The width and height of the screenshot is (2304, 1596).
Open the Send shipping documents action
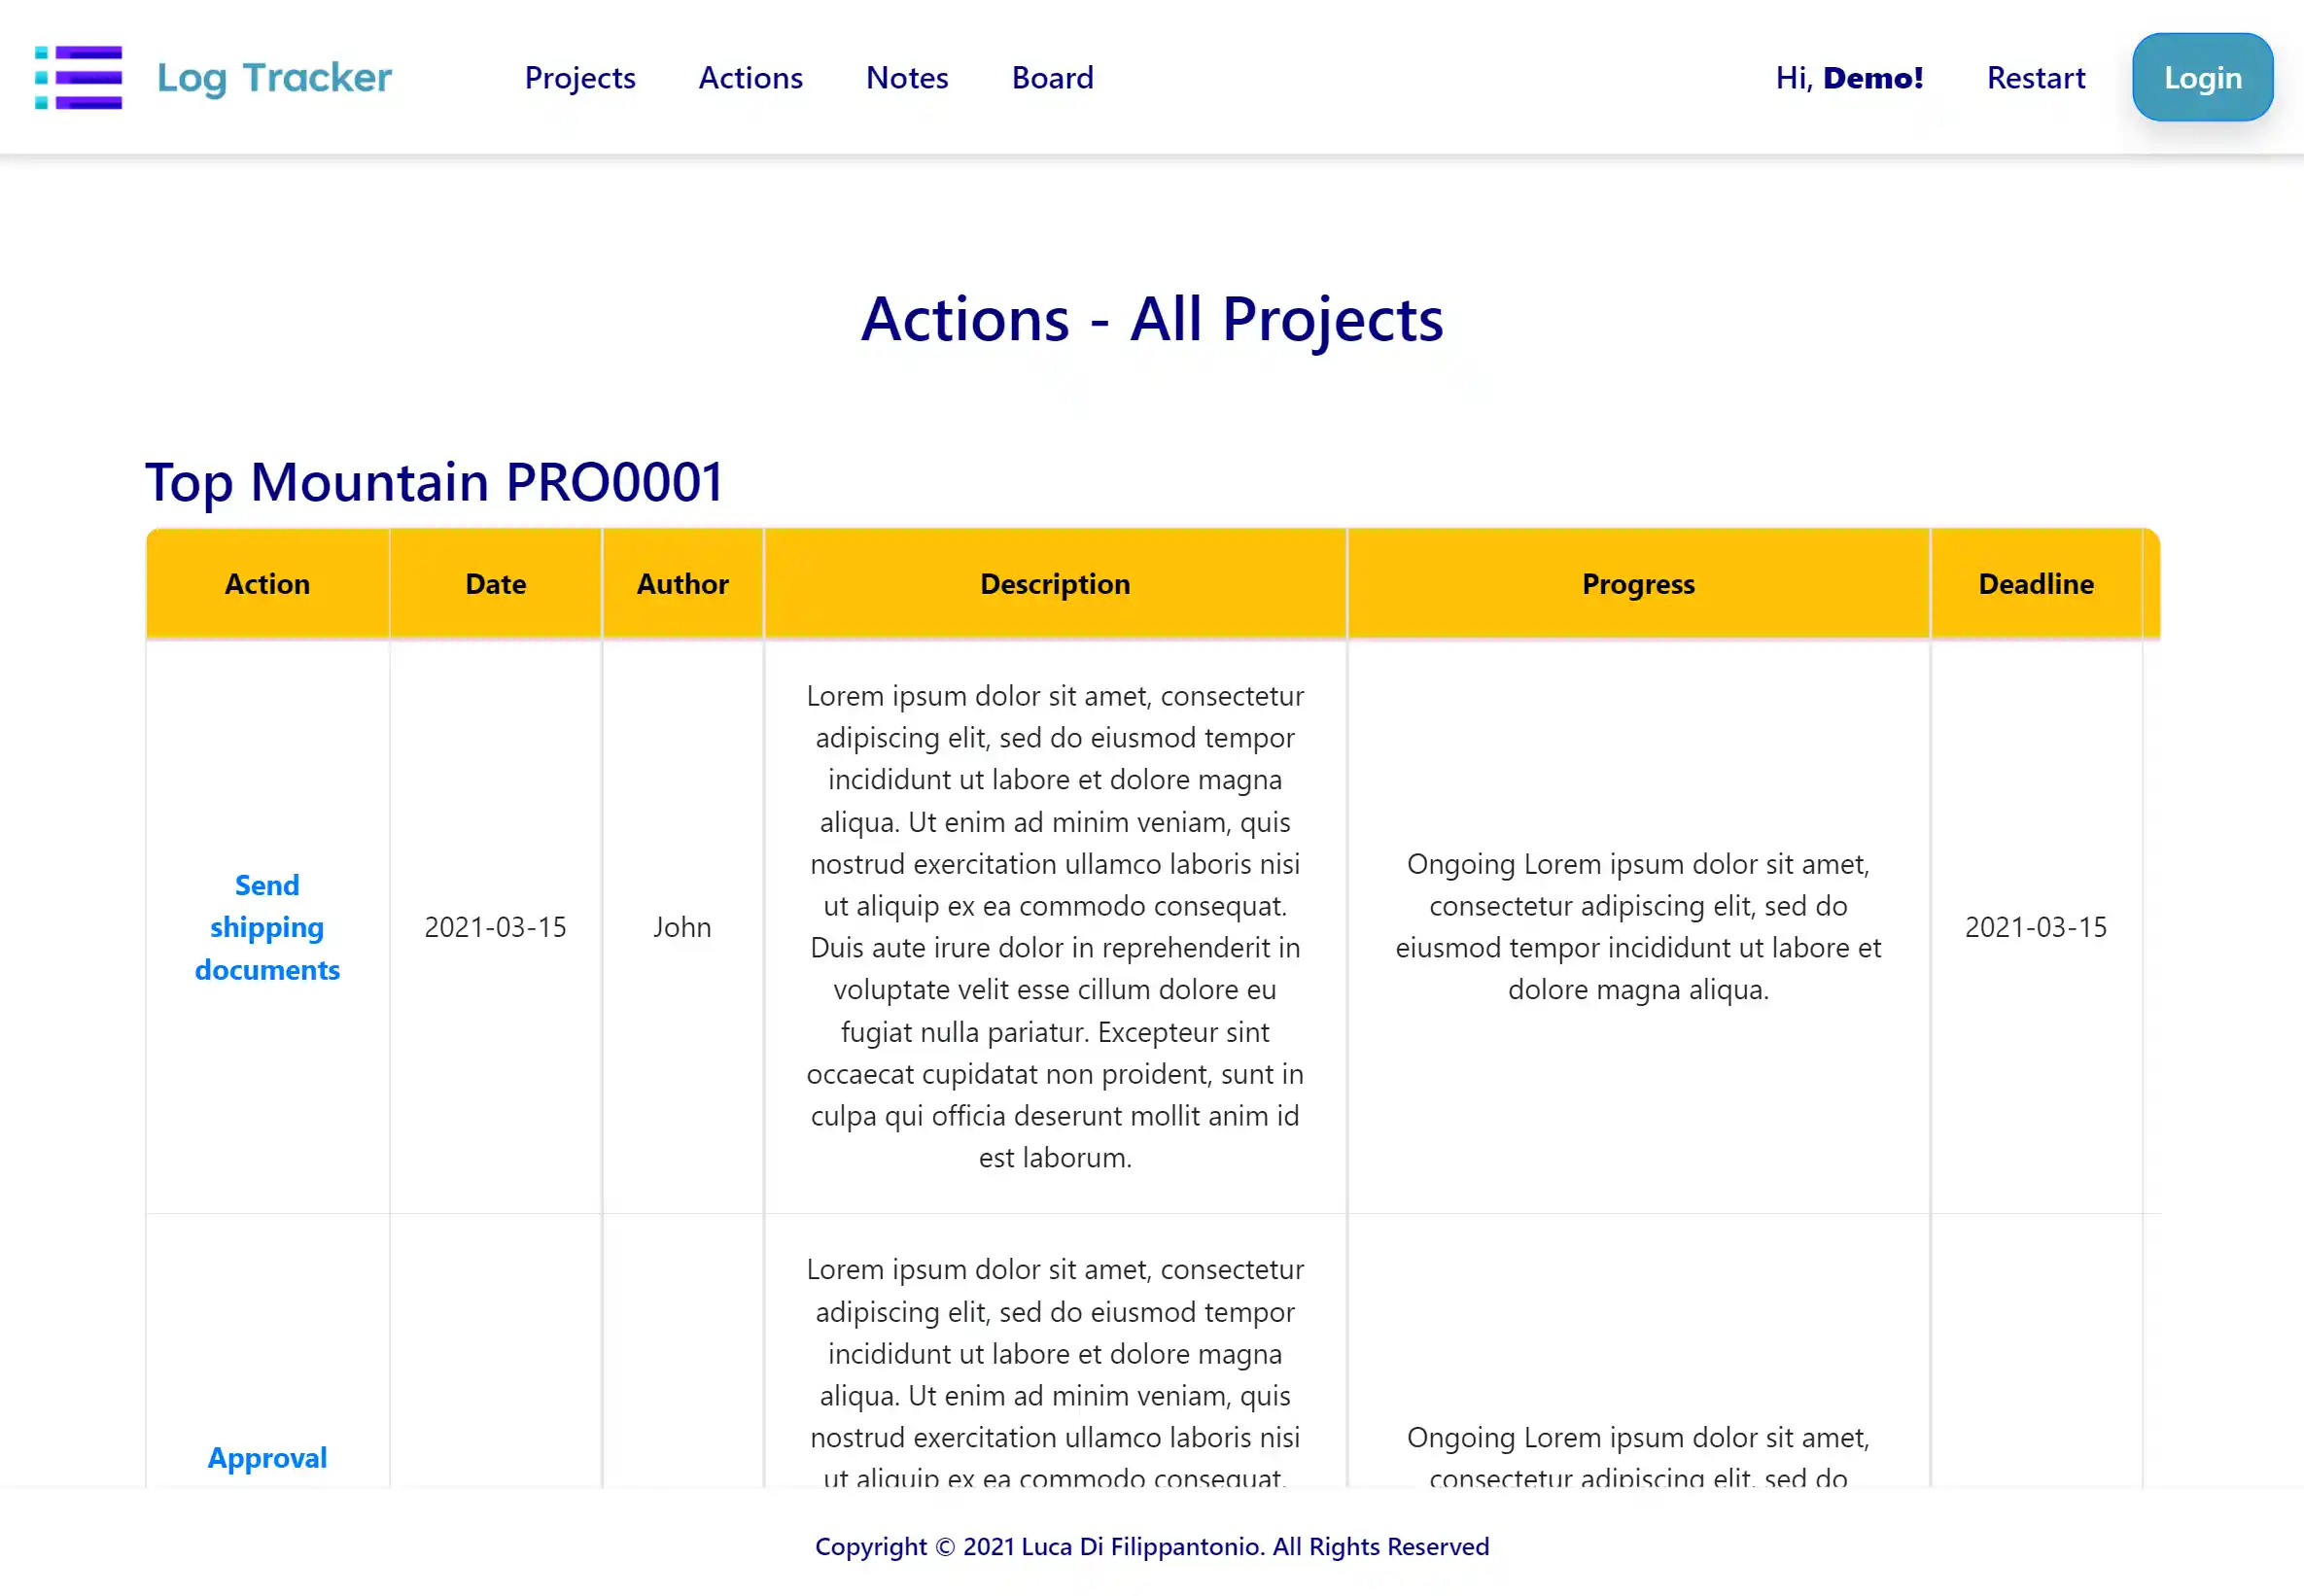[x=267, y=927]
